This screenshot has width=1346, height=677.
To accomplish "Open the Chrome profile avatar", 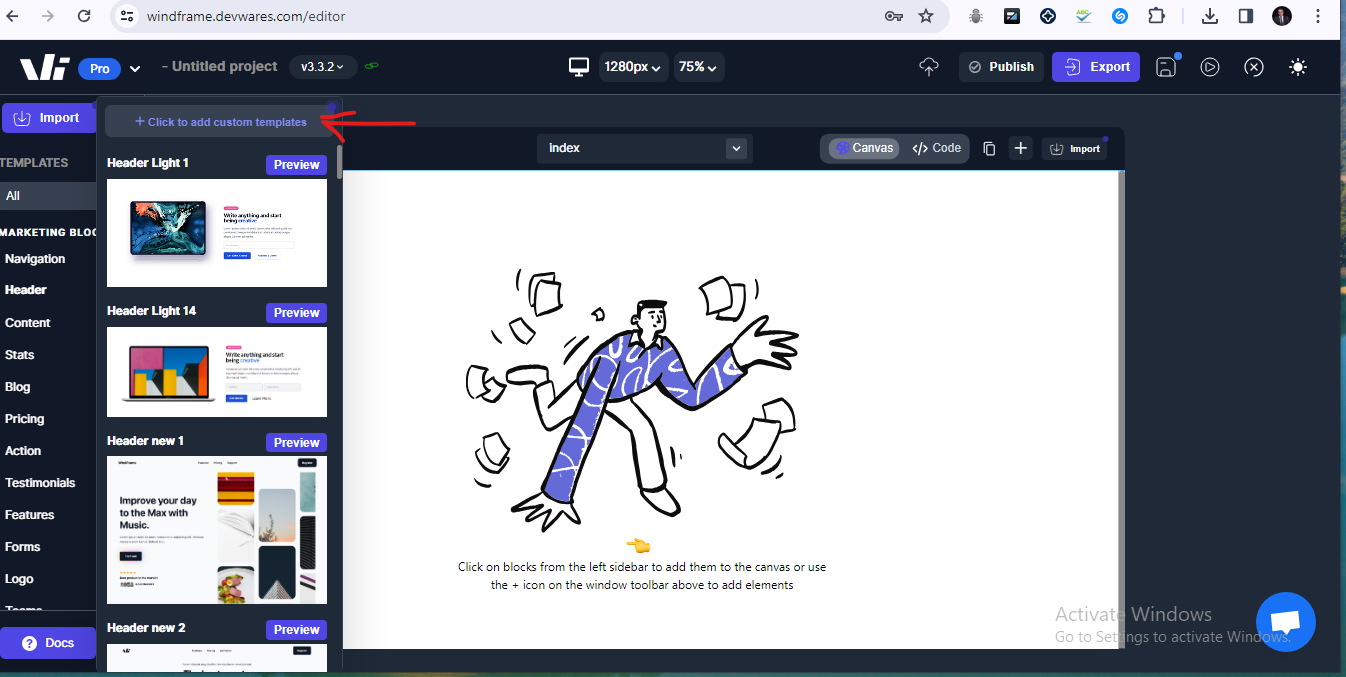I will tap(1282, 16).
